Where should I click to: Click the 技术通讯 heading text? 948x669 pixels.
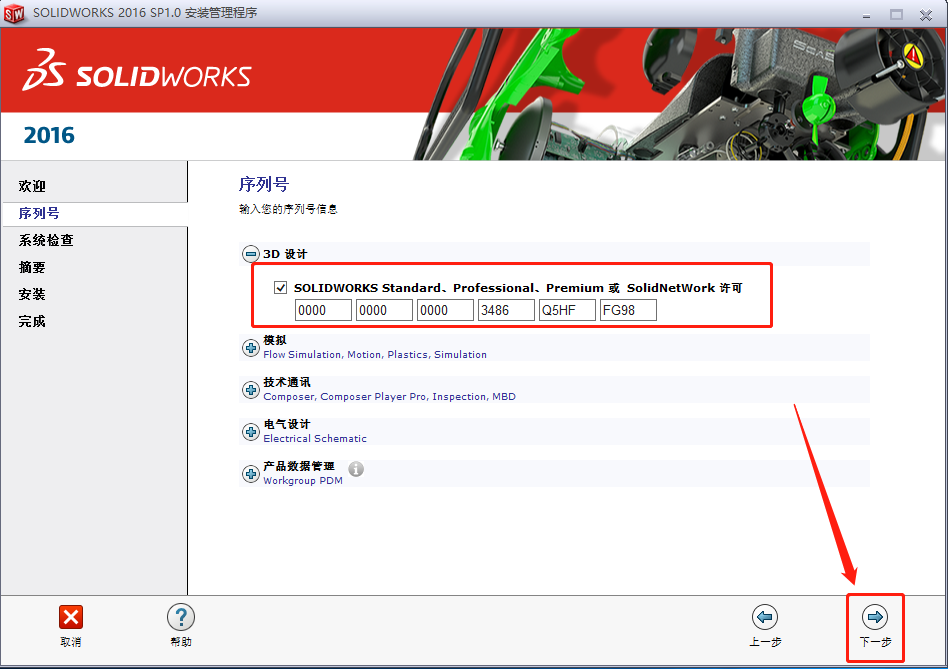(x=287, y=382)
